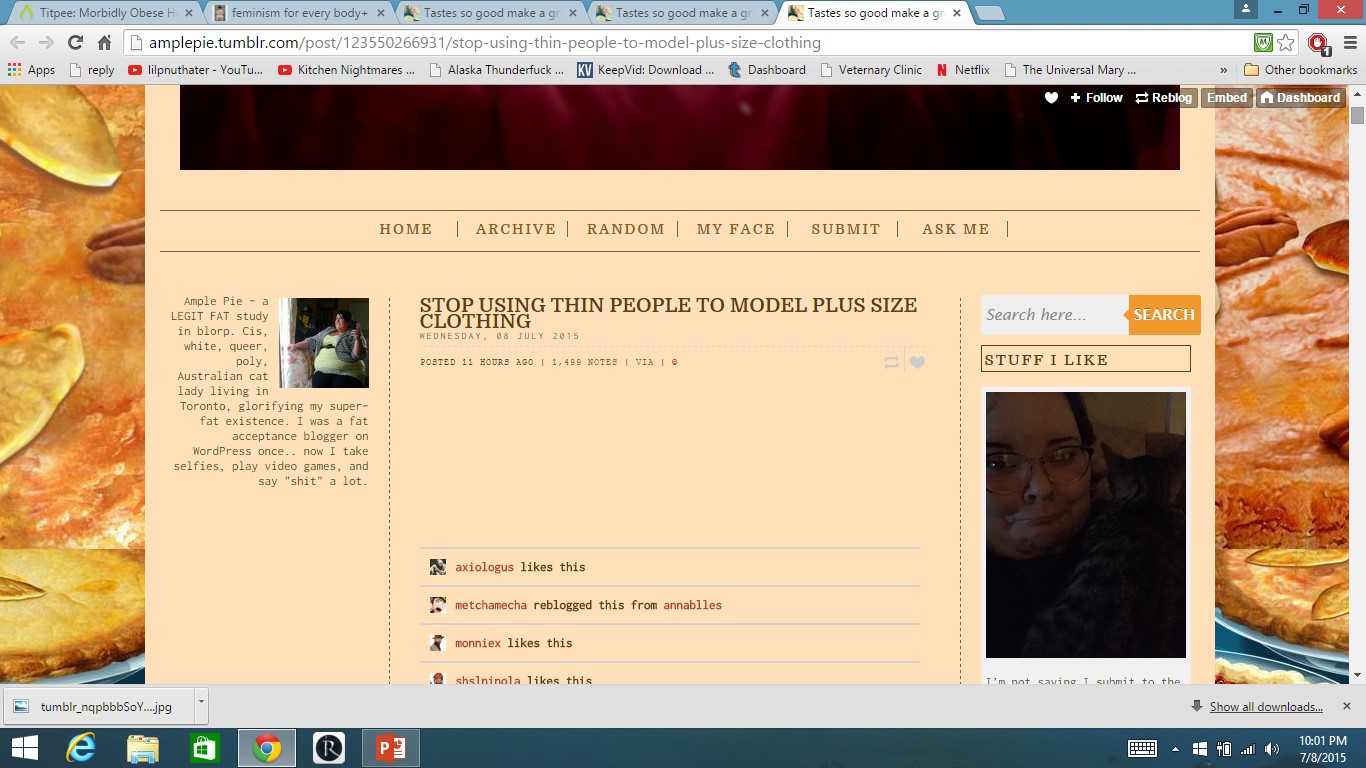
Task: Open ARCHIVE in the blog navigation
Action: click(516, 229)
